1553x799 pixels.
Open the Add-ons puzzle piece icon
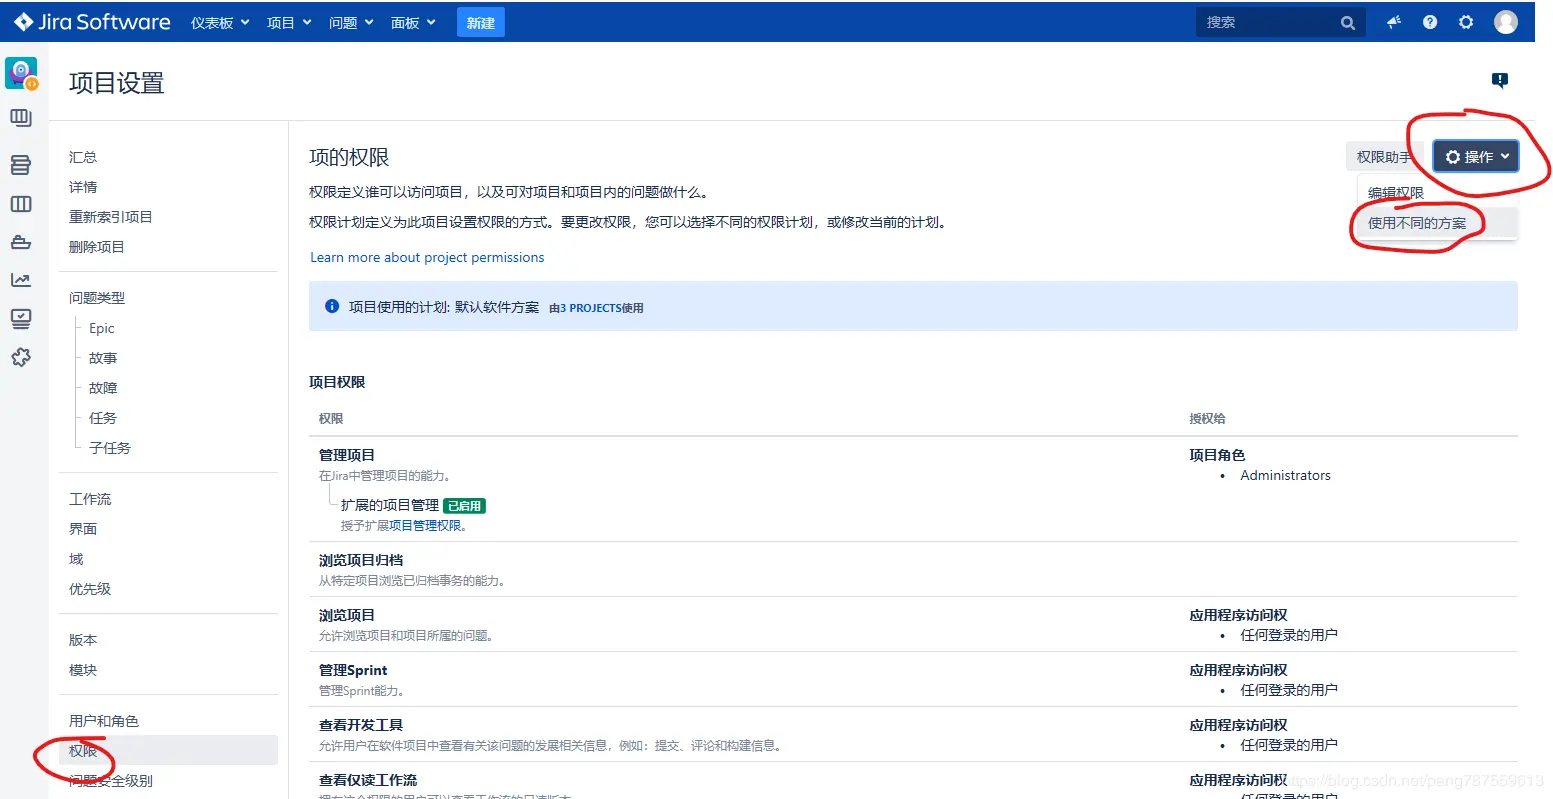pos(21,357)
